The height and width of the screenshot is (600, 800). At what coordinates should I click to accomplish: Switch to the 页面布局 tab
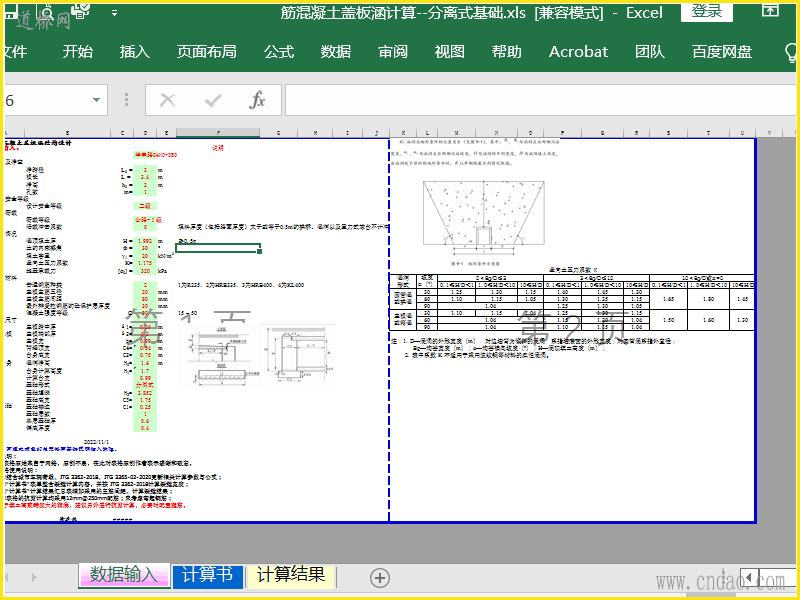click(207, 52)
